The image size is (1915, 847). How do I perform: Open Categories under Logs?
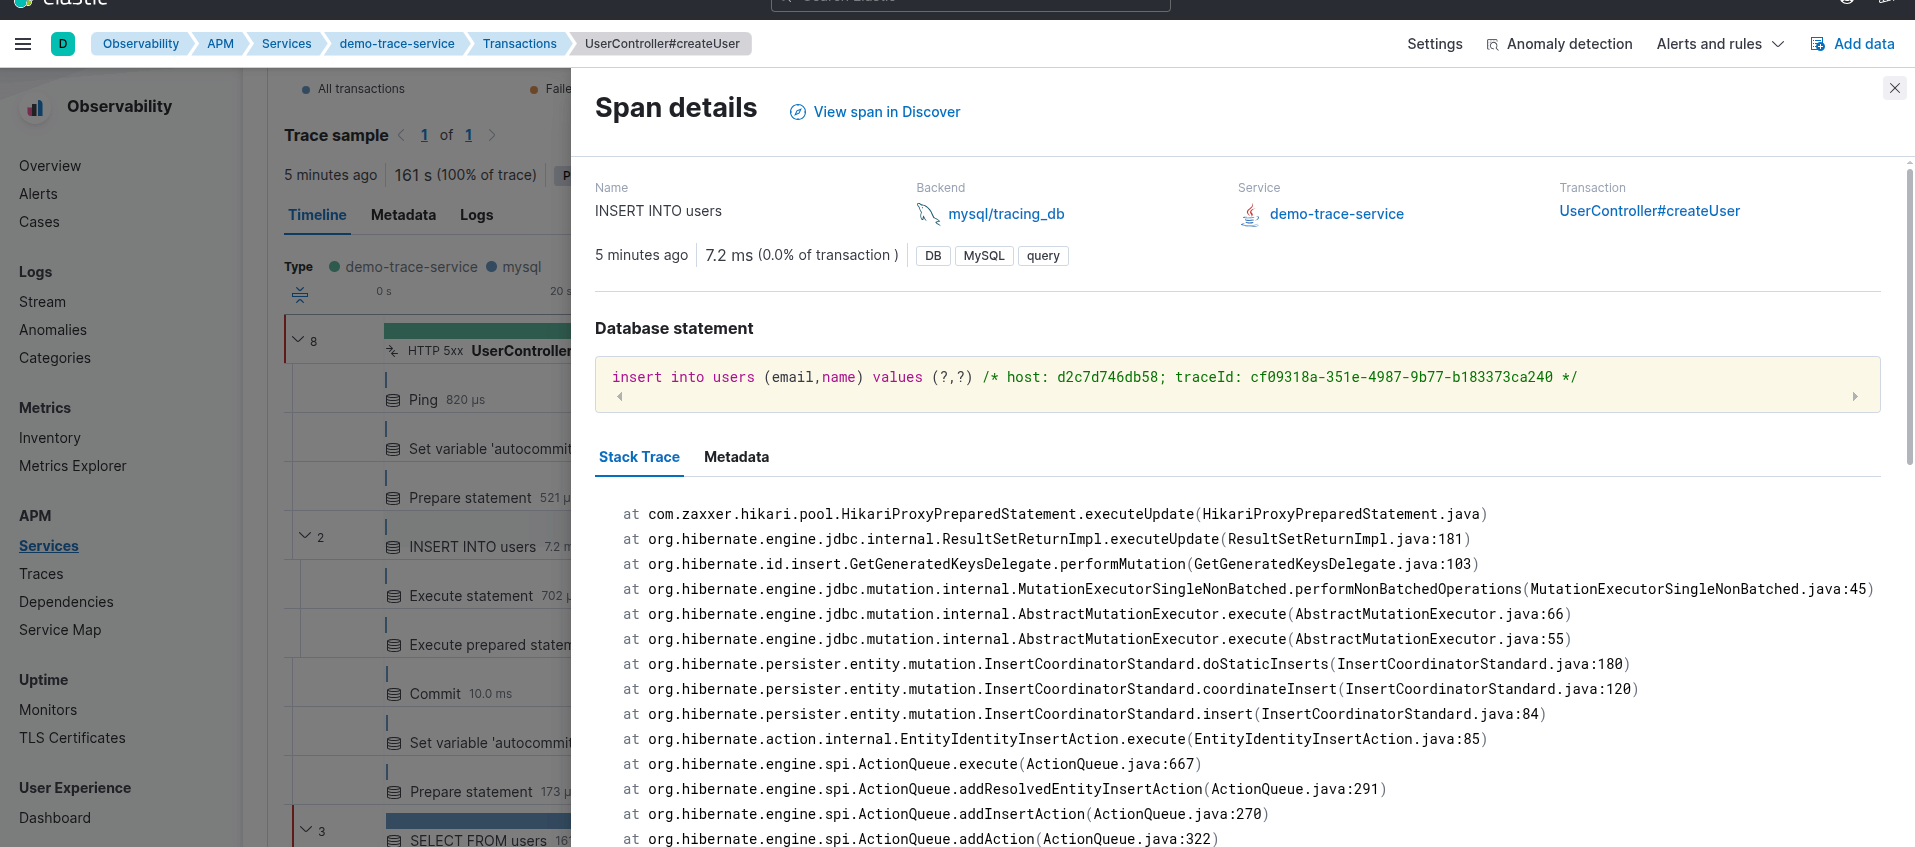pyautogui.click(x=55, y=358)
